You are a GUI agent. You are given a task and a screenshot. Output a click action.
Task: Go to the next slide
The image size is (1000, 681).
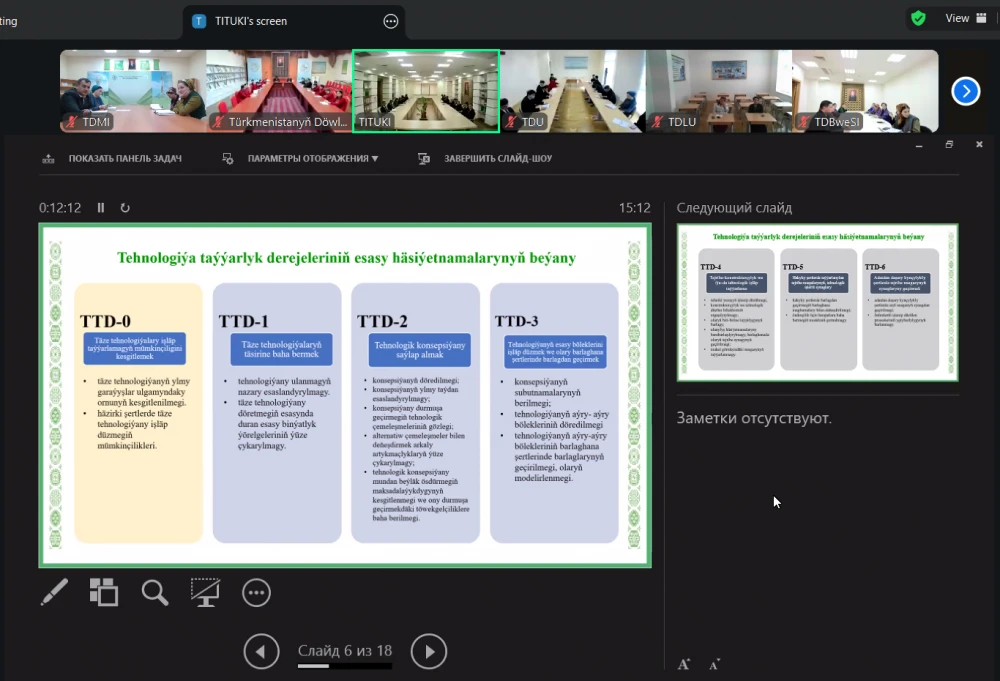pyautogui.click(x=429, y=652)
